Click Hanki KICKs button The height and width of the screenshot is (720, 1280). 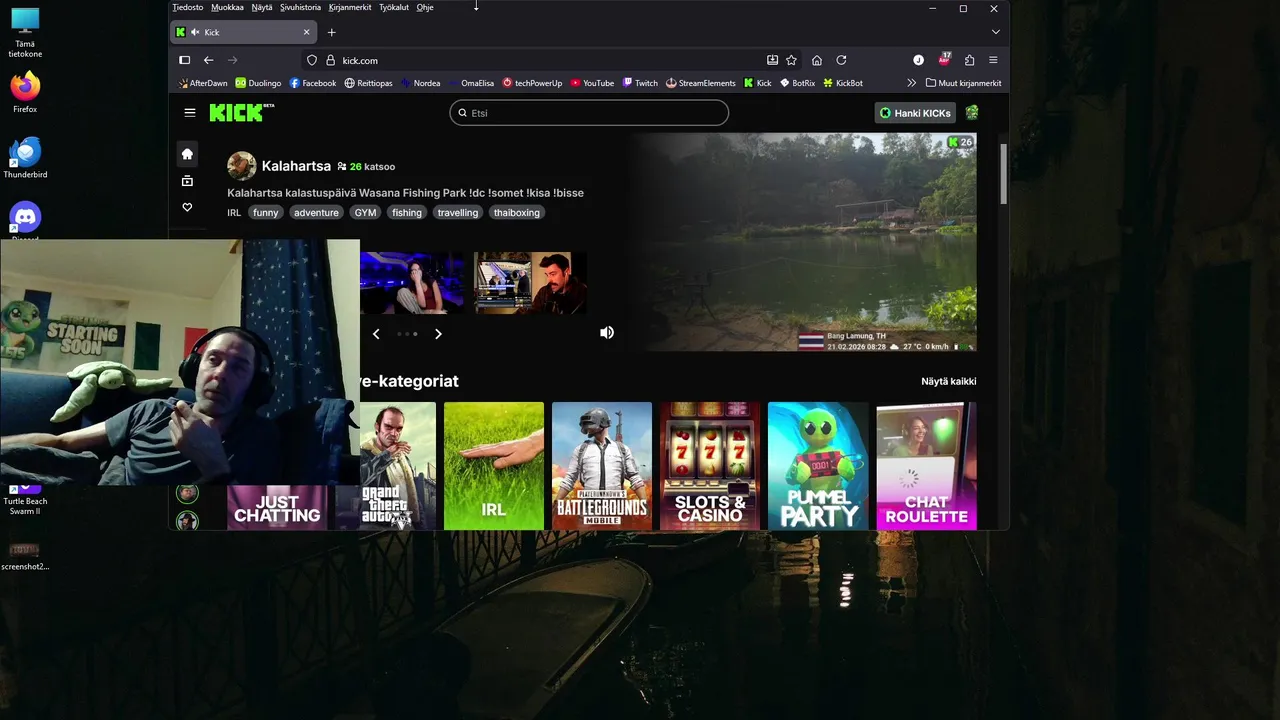[915, 113]
